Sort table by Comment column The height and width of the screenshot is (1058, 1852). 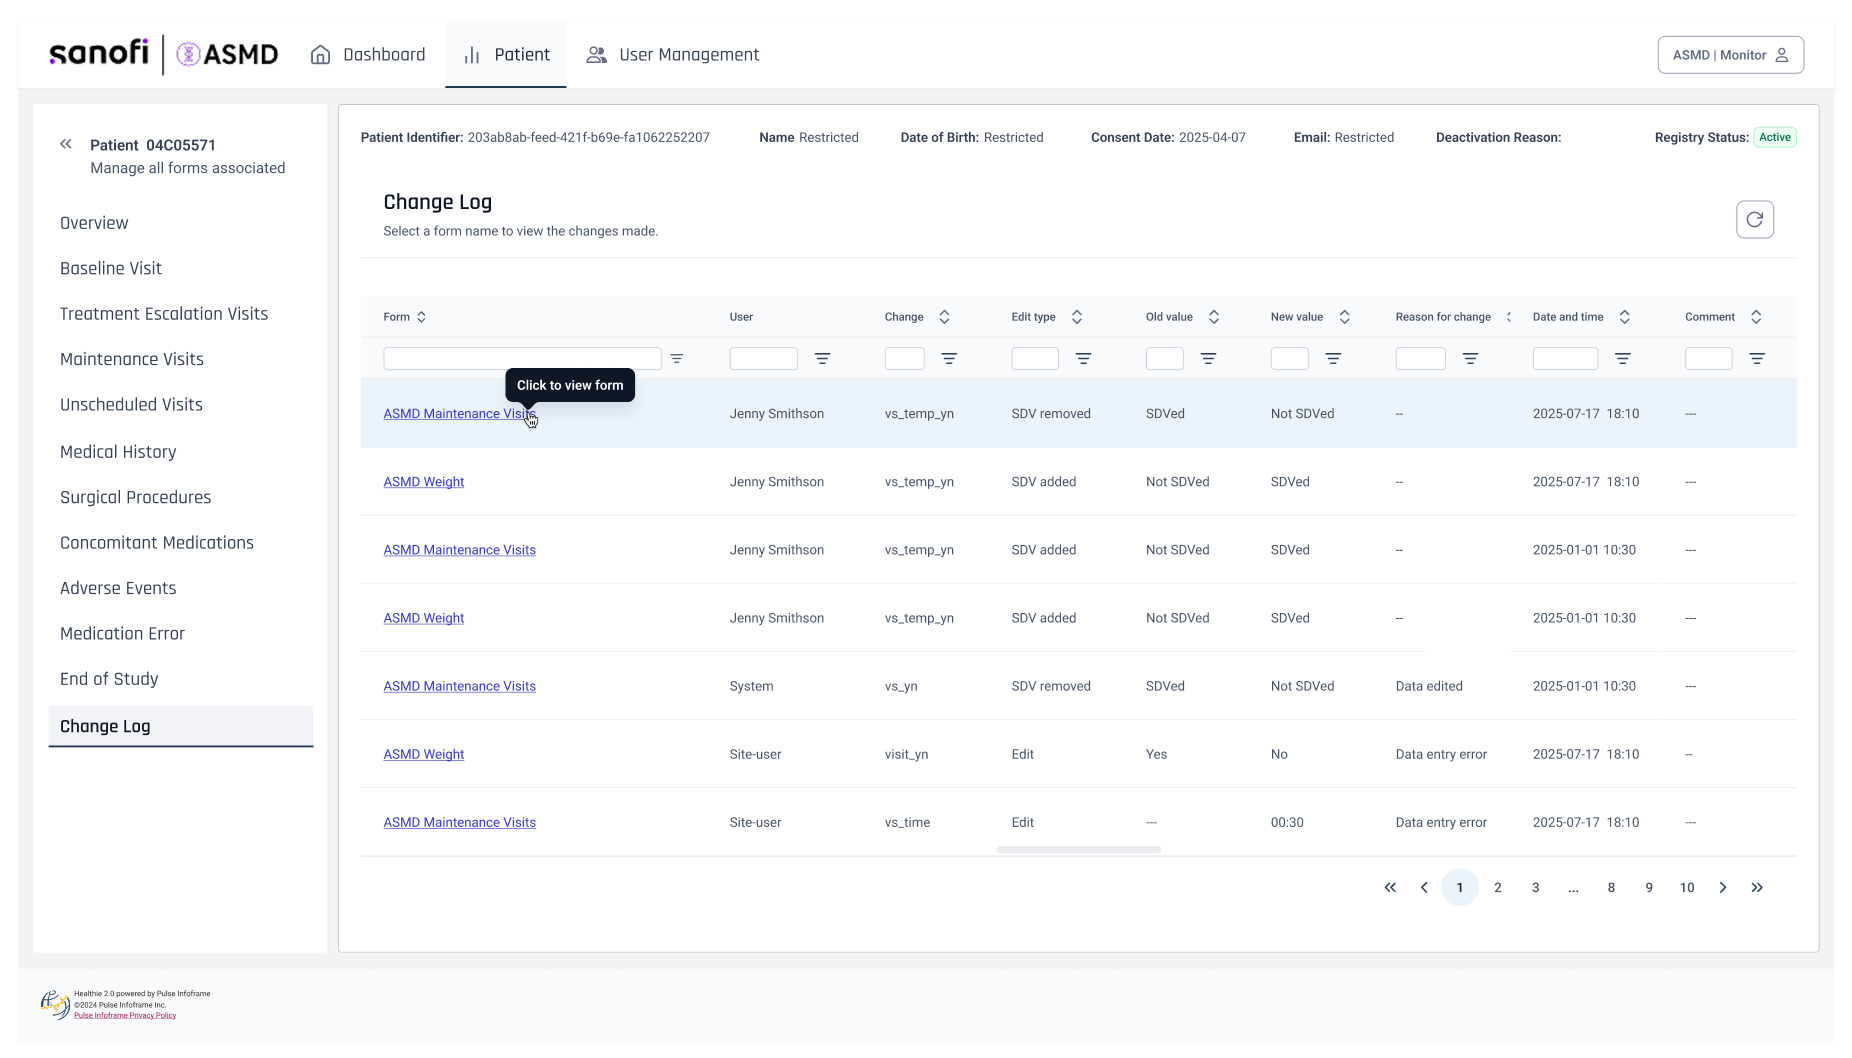tap(1756, 317)
